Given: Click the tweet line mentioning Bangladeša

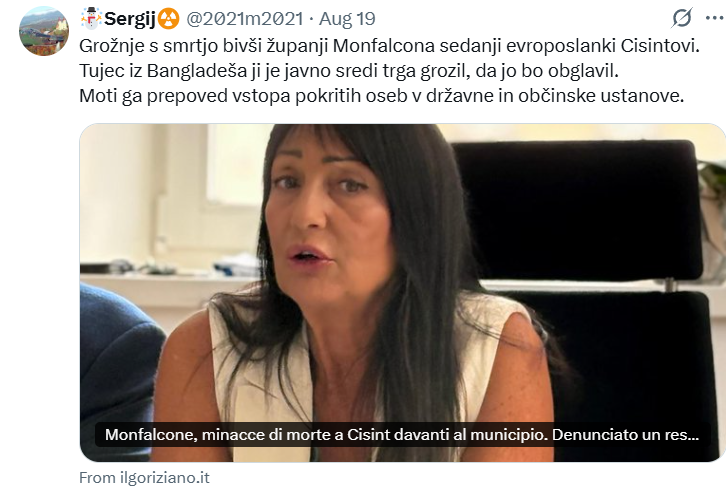Looking at the screenshot, I should 349,71.
